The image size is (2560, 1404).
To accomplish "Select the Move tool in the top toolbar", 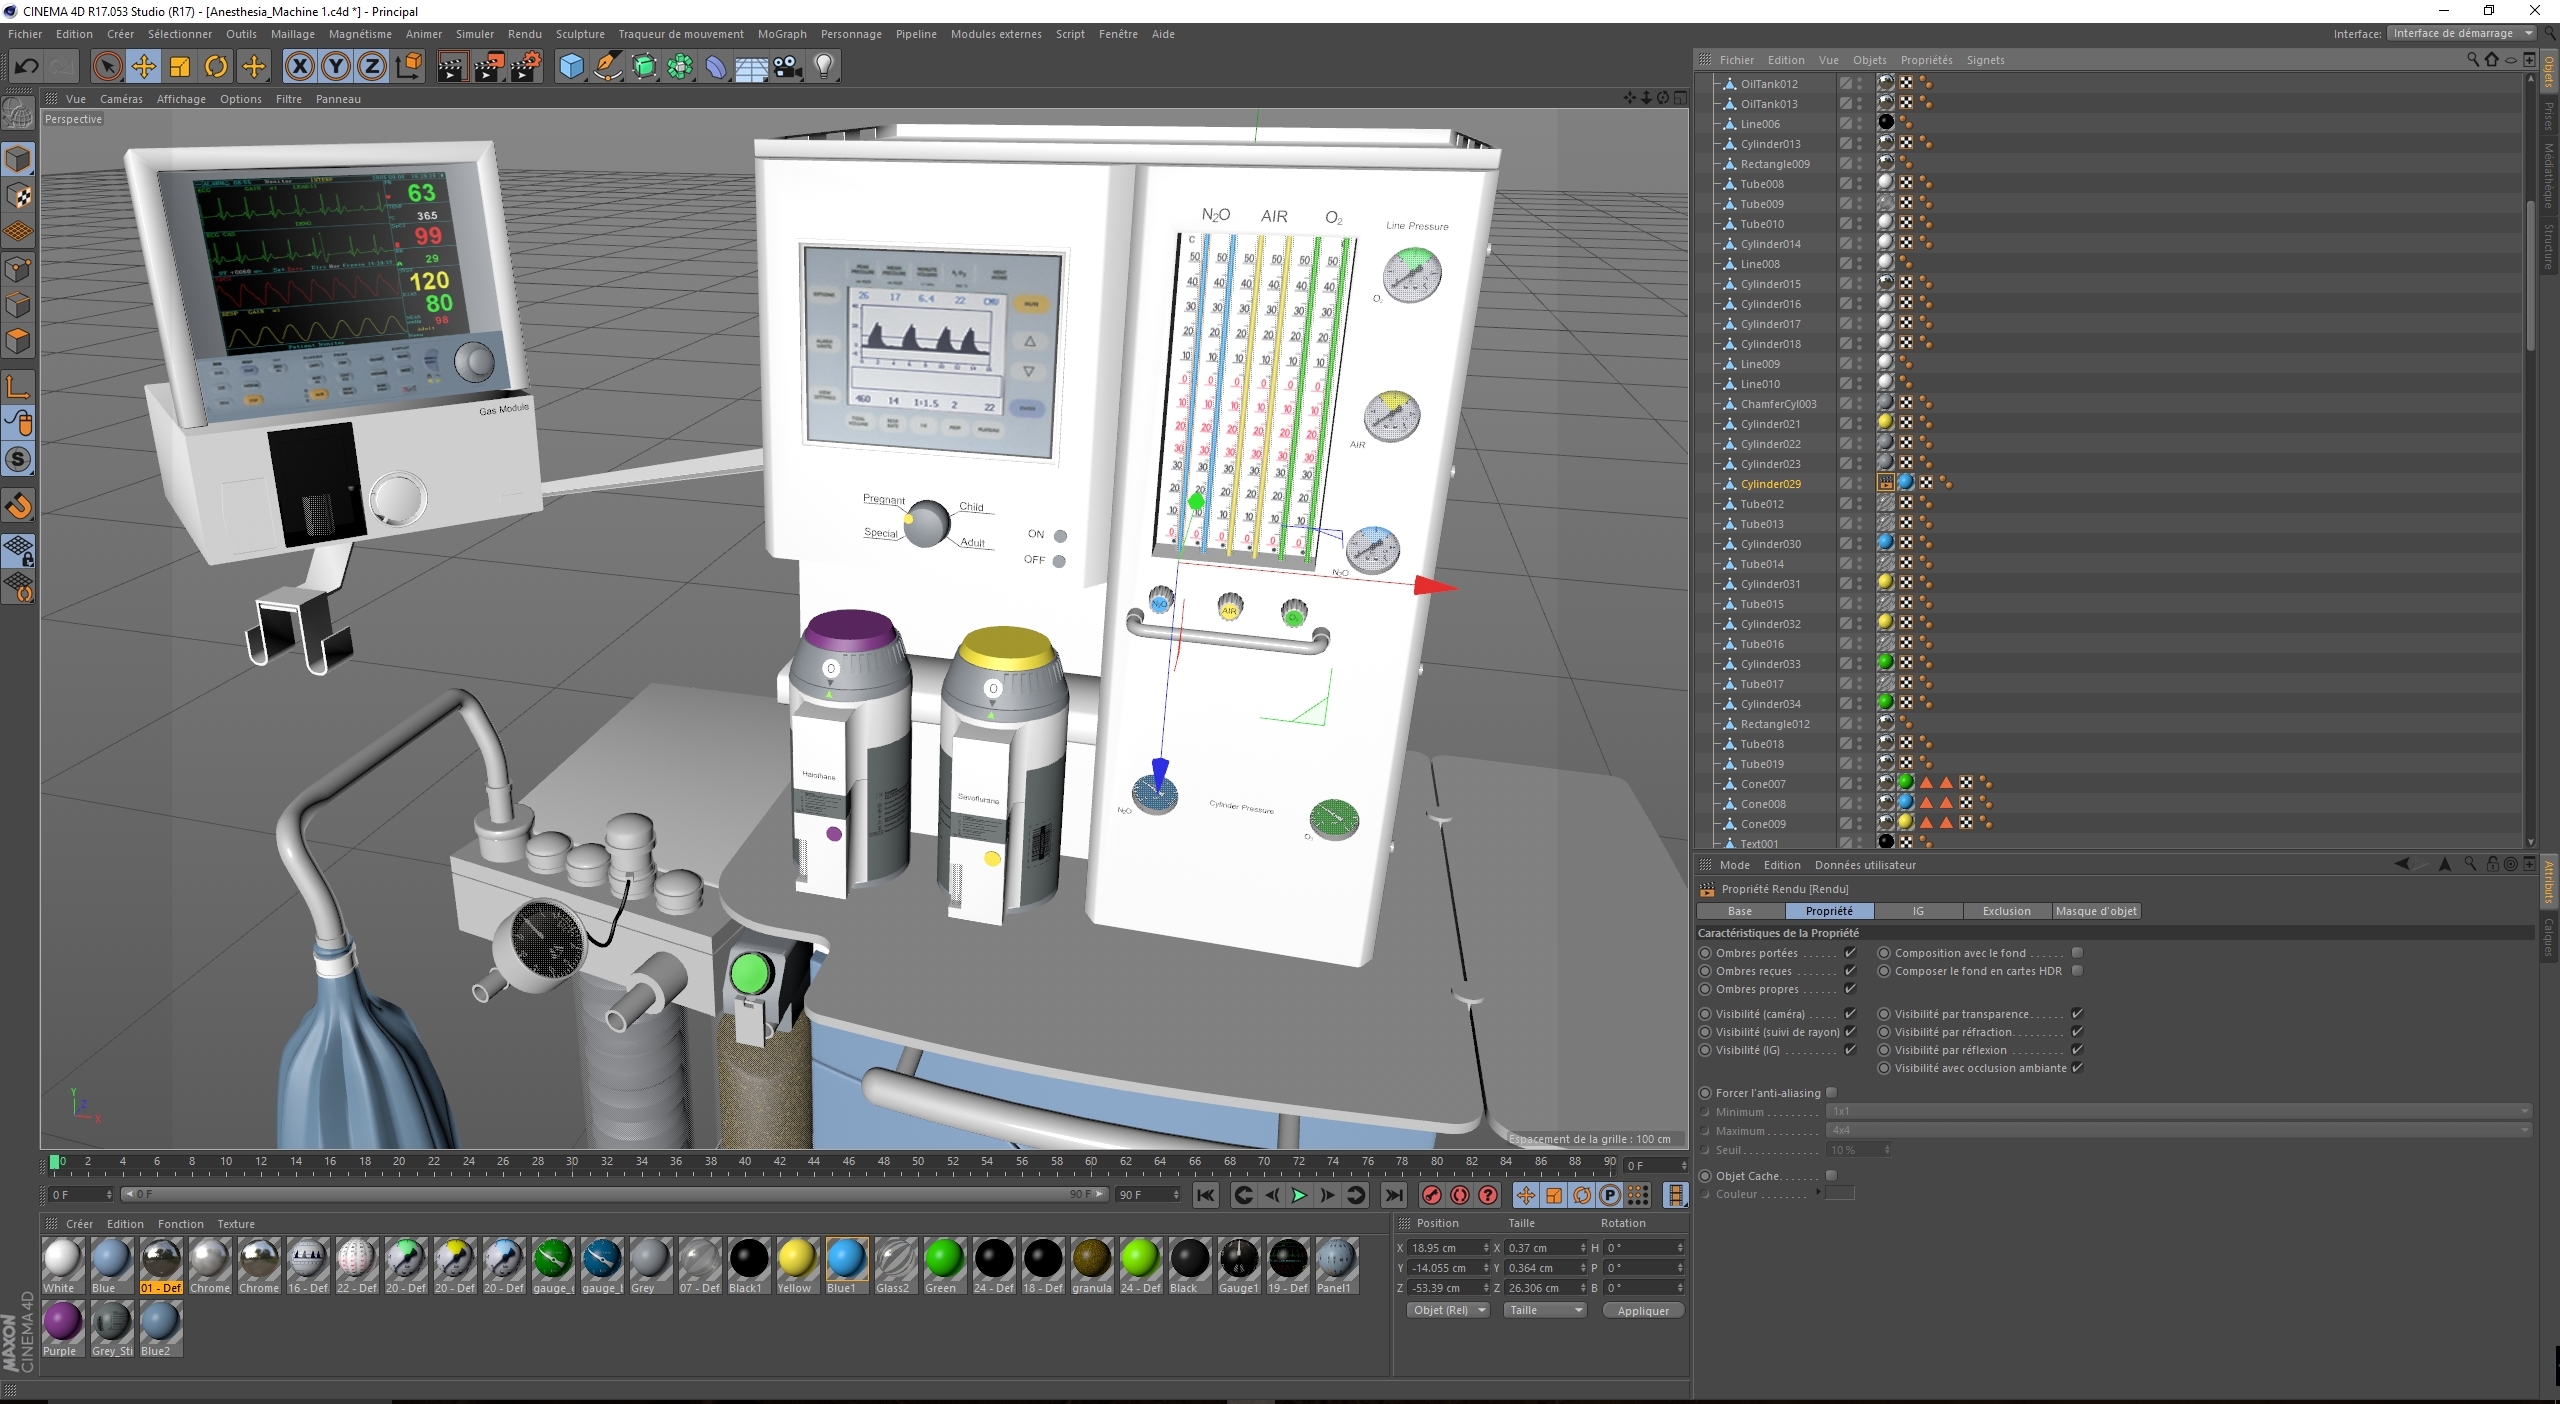I will coord(144,67).
